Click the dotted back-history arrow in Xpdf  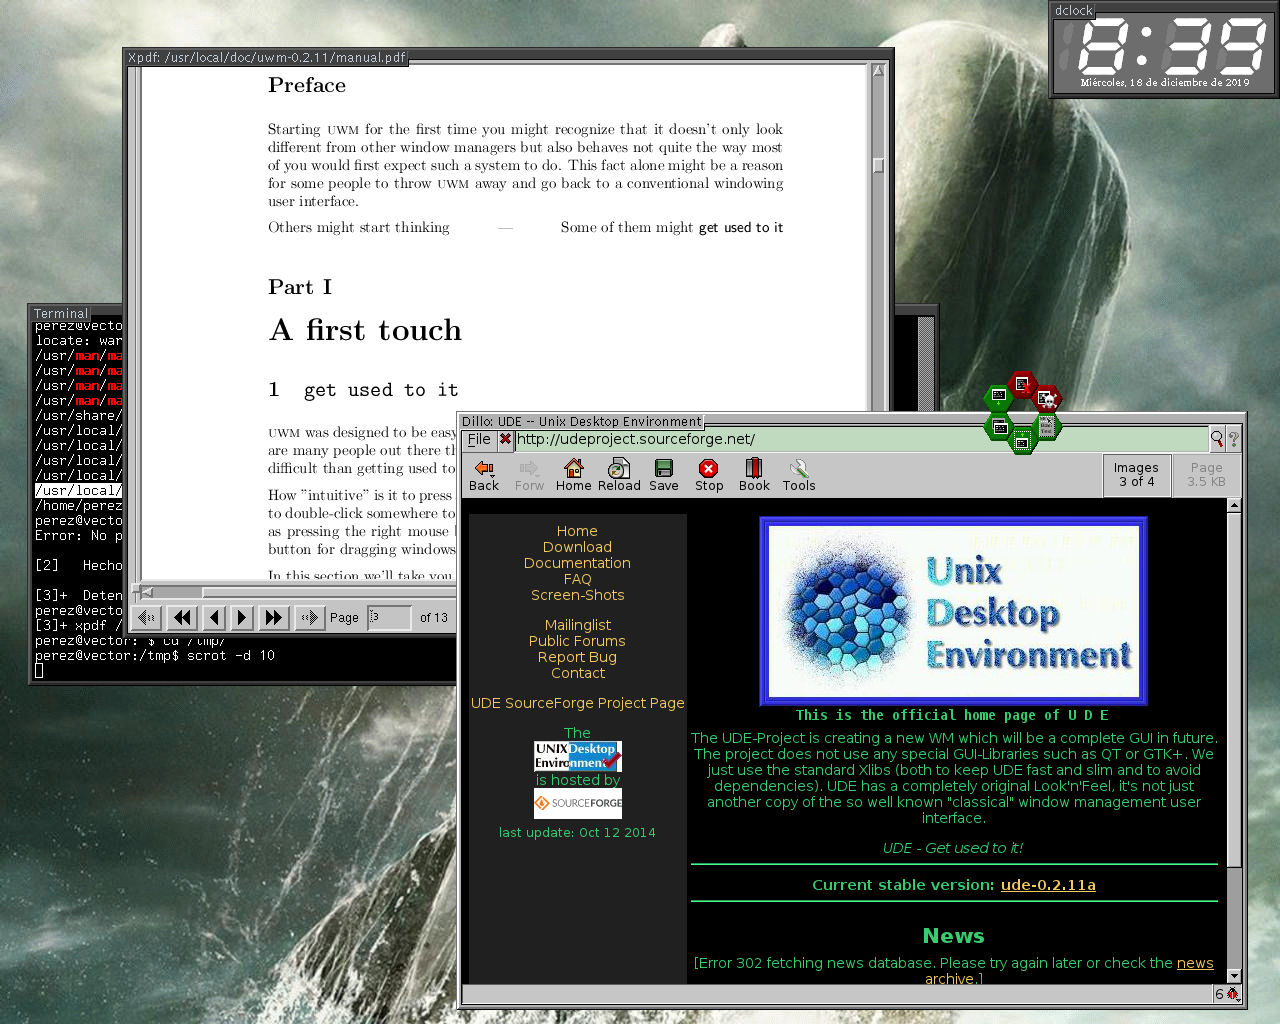pyautogui.click(x=147, y=618)
